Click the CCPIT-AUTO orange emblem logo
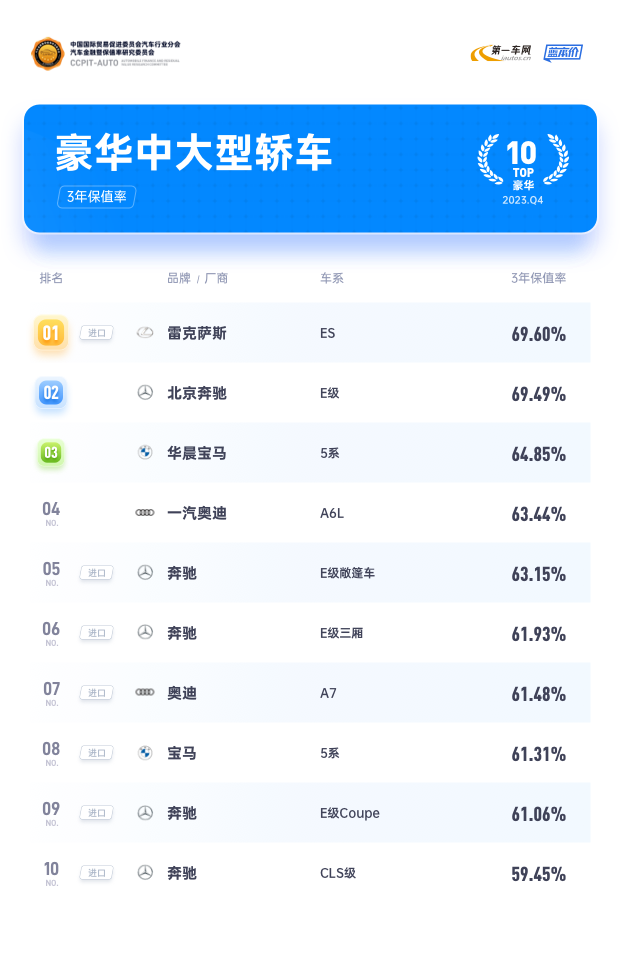The height and width of the screenshot is (960, 621). click(x=48, y=54)
